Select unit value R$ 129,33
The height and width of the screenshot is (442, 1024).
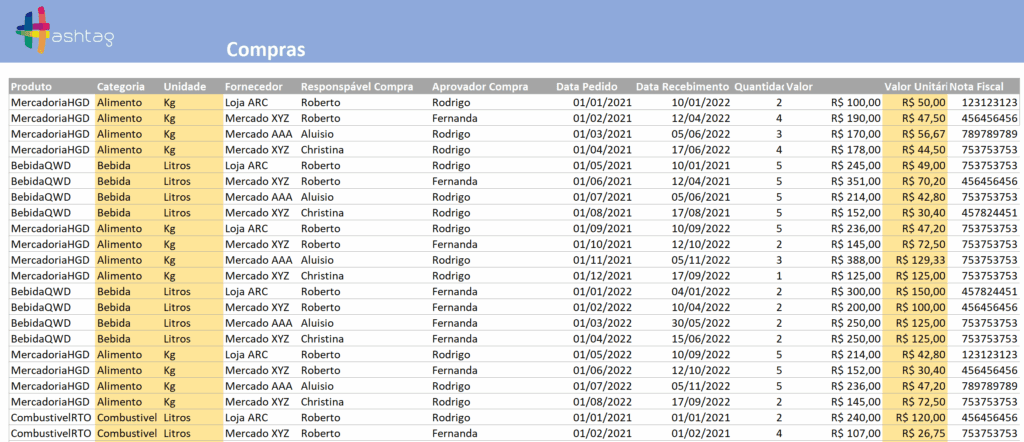pyautogui.click(x=921, y=260)
